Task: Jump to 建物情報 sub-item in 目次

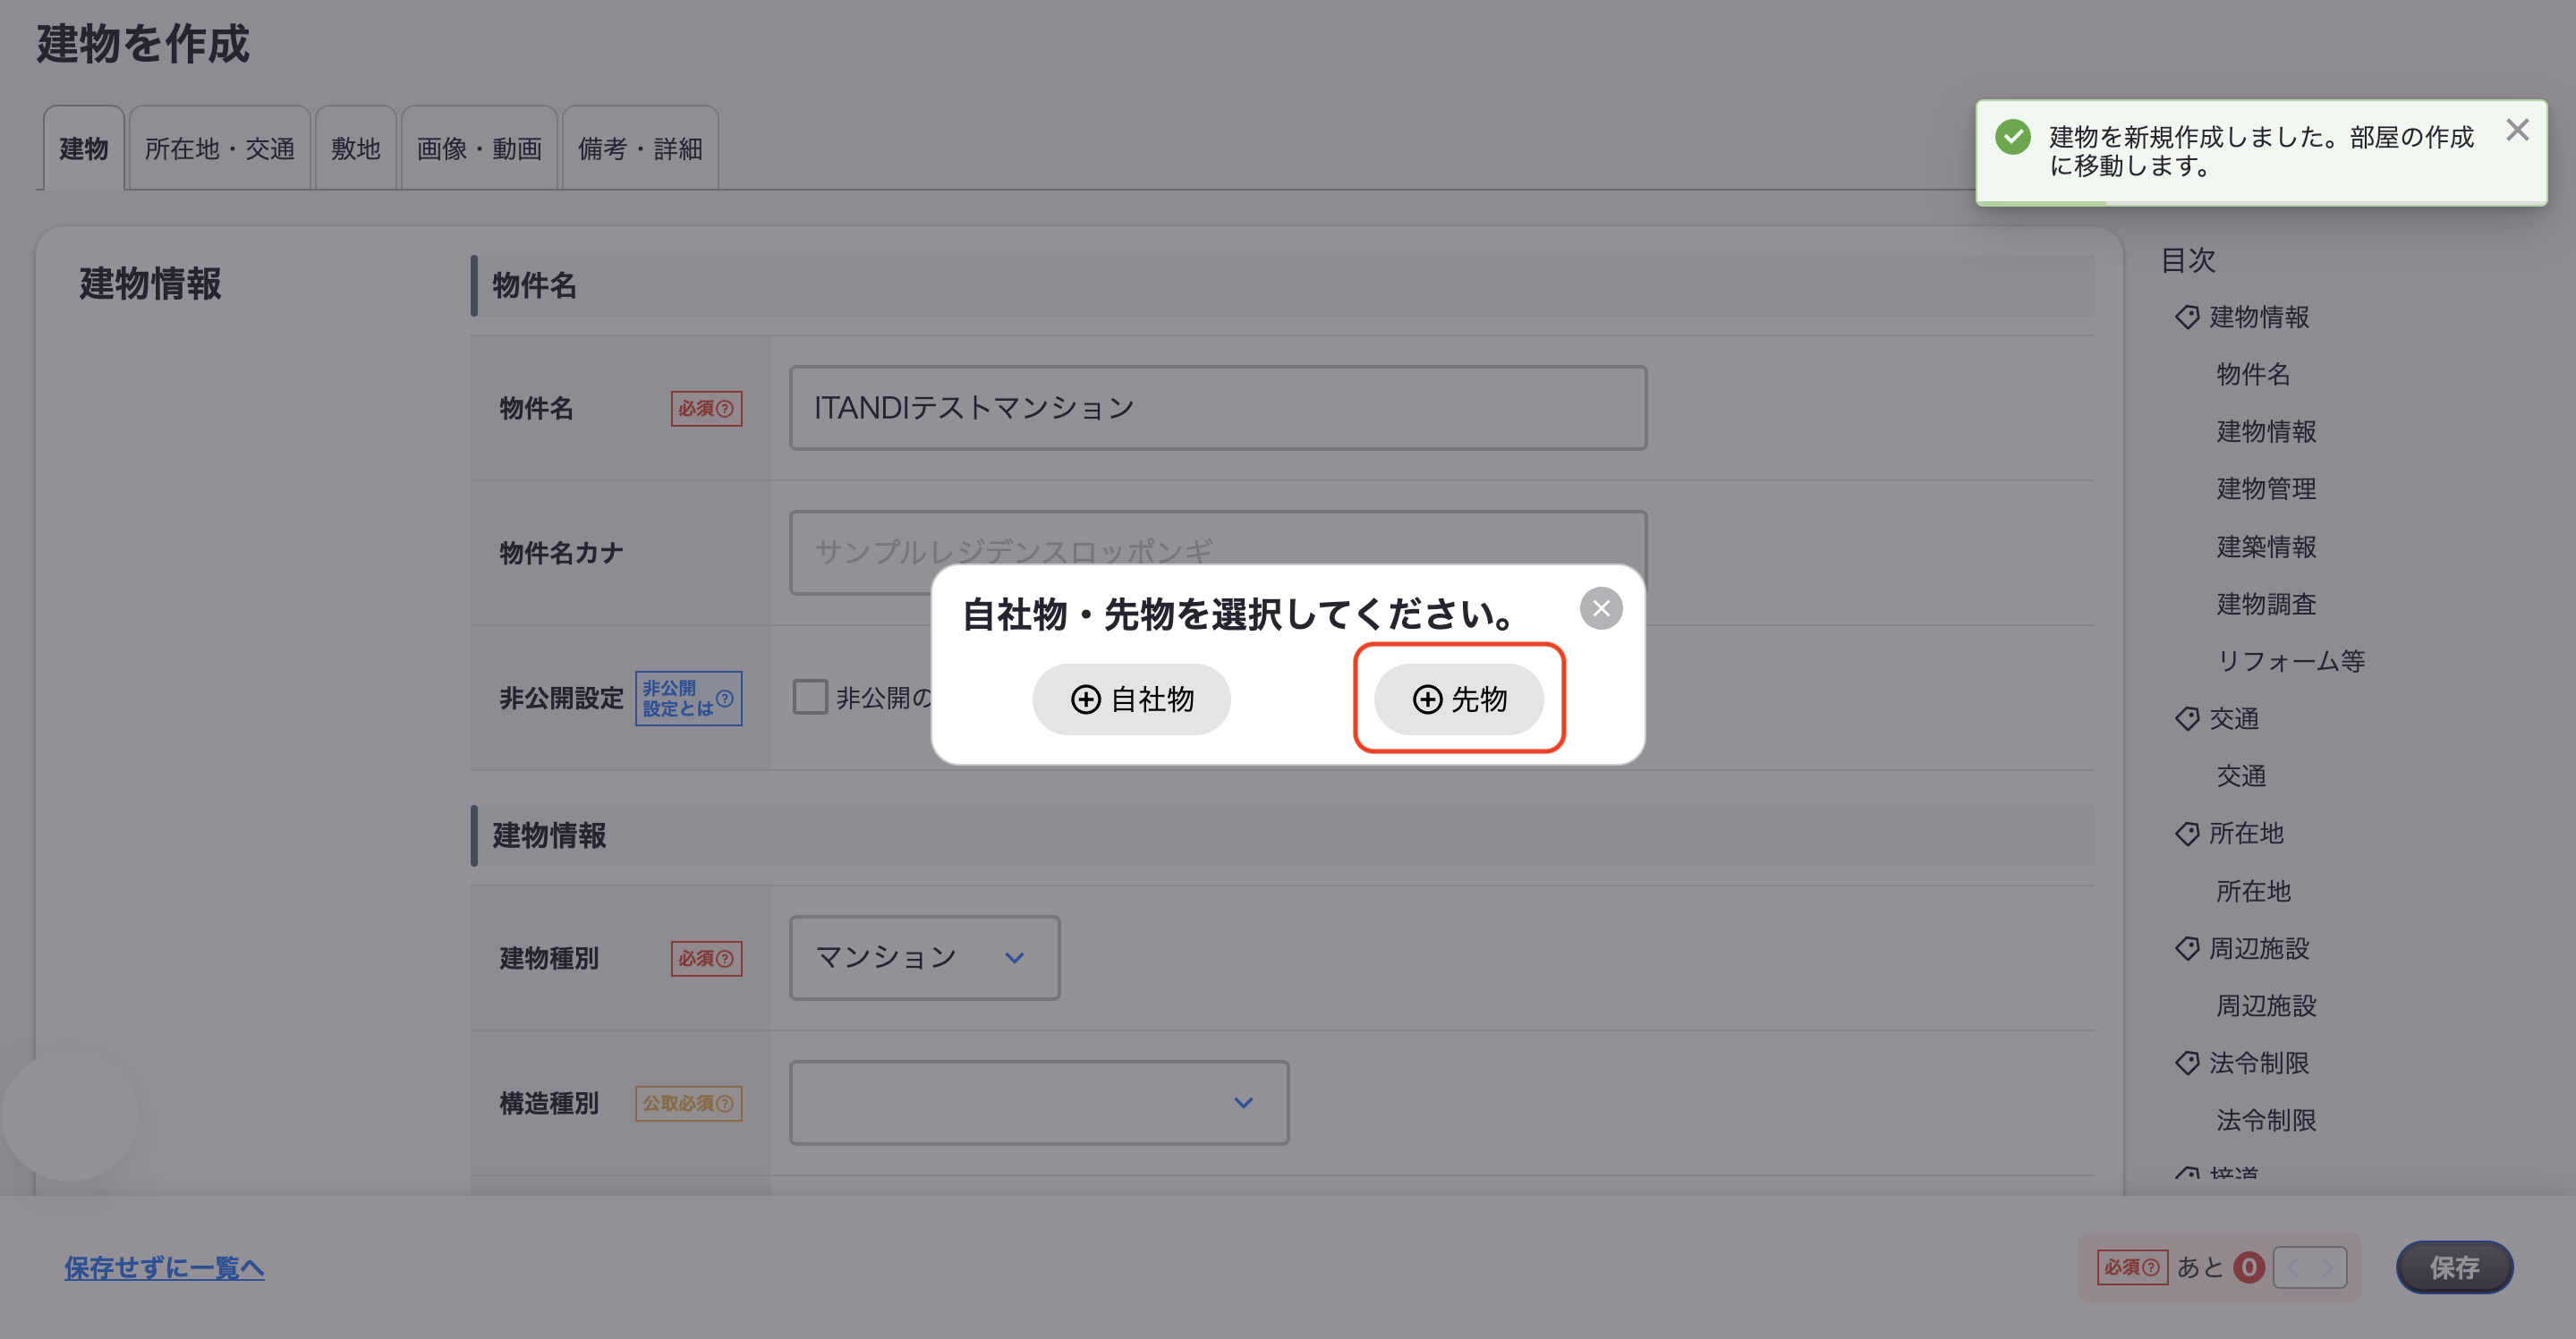Action: (2266, 431)
